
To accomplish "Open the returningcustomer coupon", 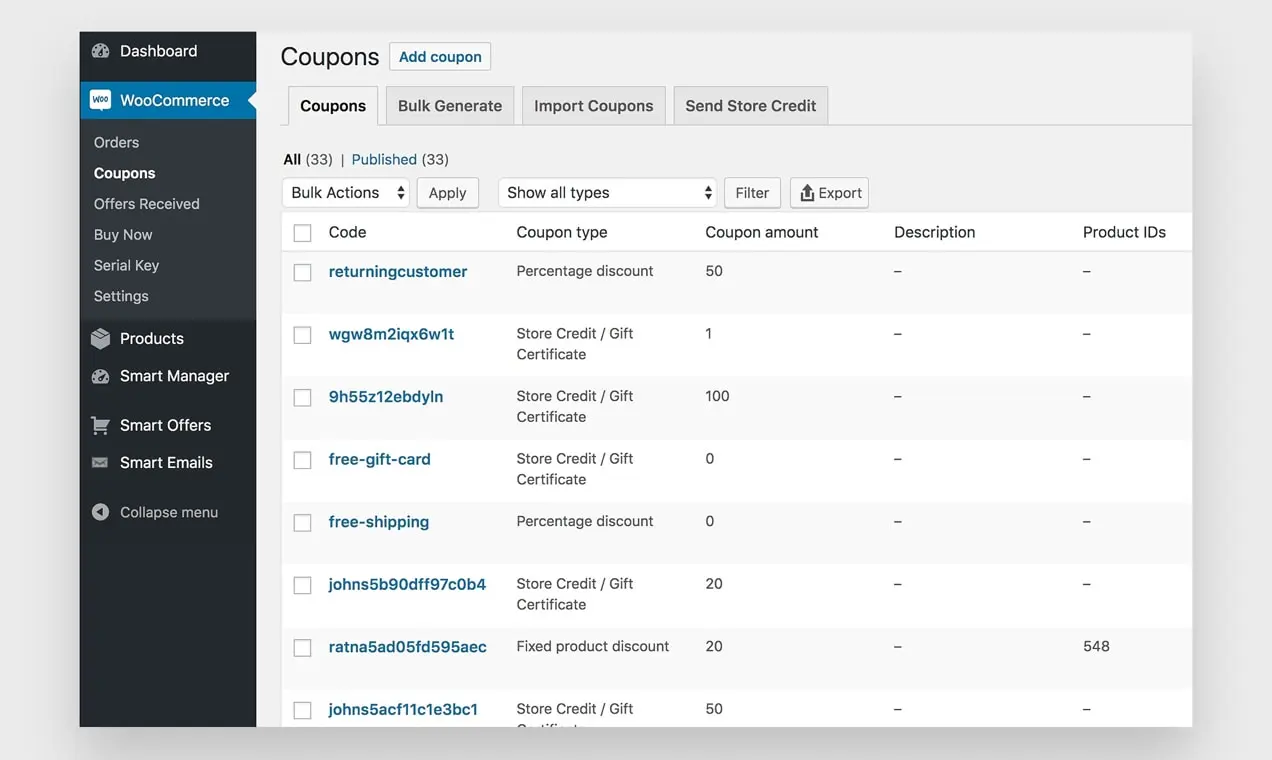I will coord(398,272).
